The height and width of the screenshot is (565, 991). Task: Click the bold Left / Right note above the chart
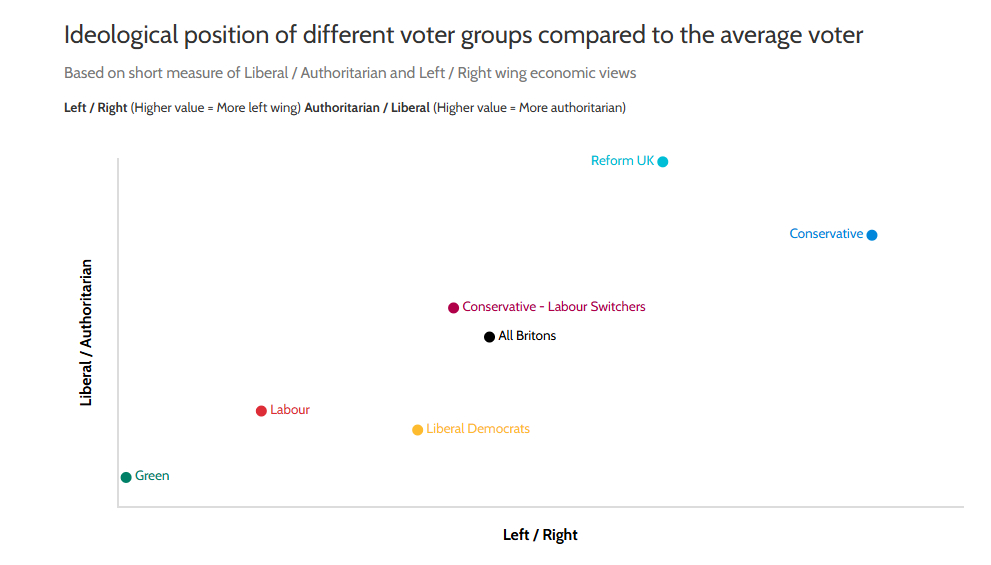tap(96, 108)
